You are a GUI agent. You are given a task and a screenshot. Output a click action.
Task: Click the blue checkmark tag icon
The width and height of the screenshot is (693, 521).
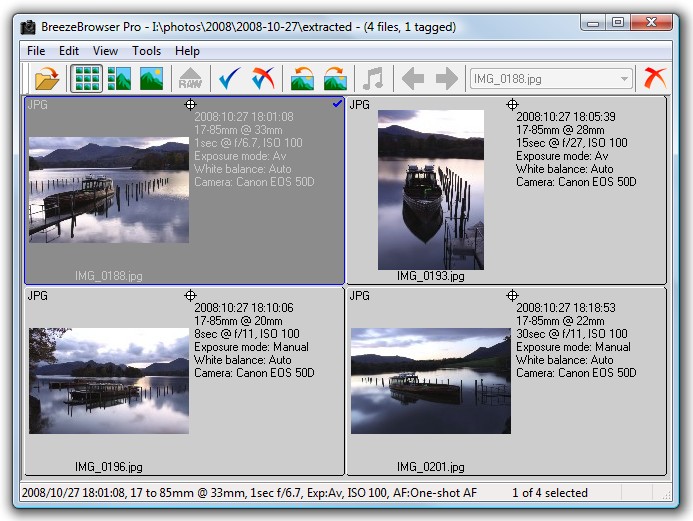click(x=230, y=79)
